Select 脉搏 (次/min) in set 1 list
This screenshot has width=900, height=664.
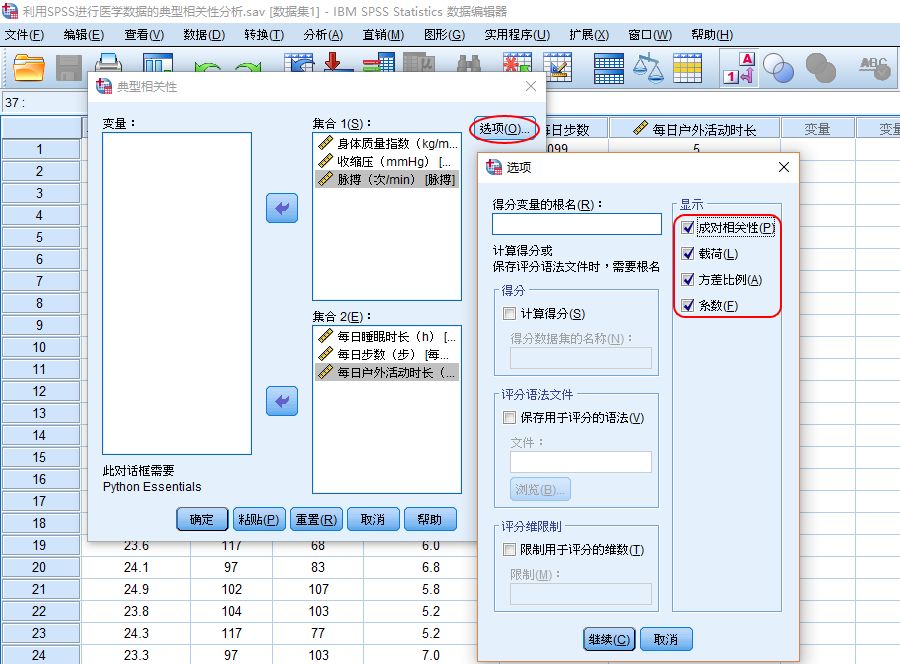tap(387, 179)
